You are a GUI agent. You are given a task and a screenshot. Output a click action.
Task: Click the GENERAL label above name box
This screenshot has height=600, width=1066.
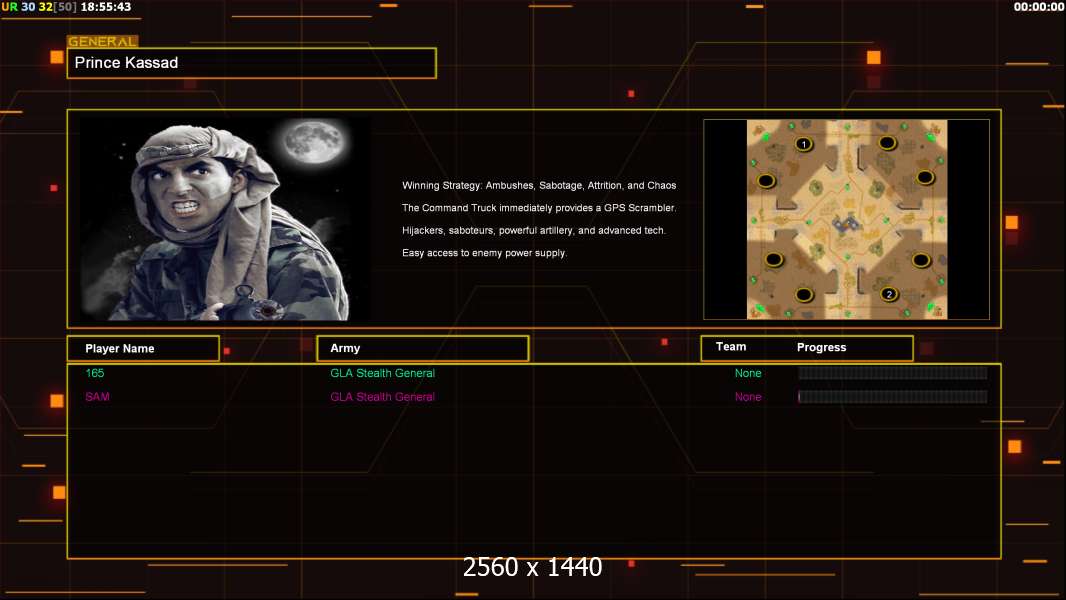pyautogui.click(x=103, y=41)
